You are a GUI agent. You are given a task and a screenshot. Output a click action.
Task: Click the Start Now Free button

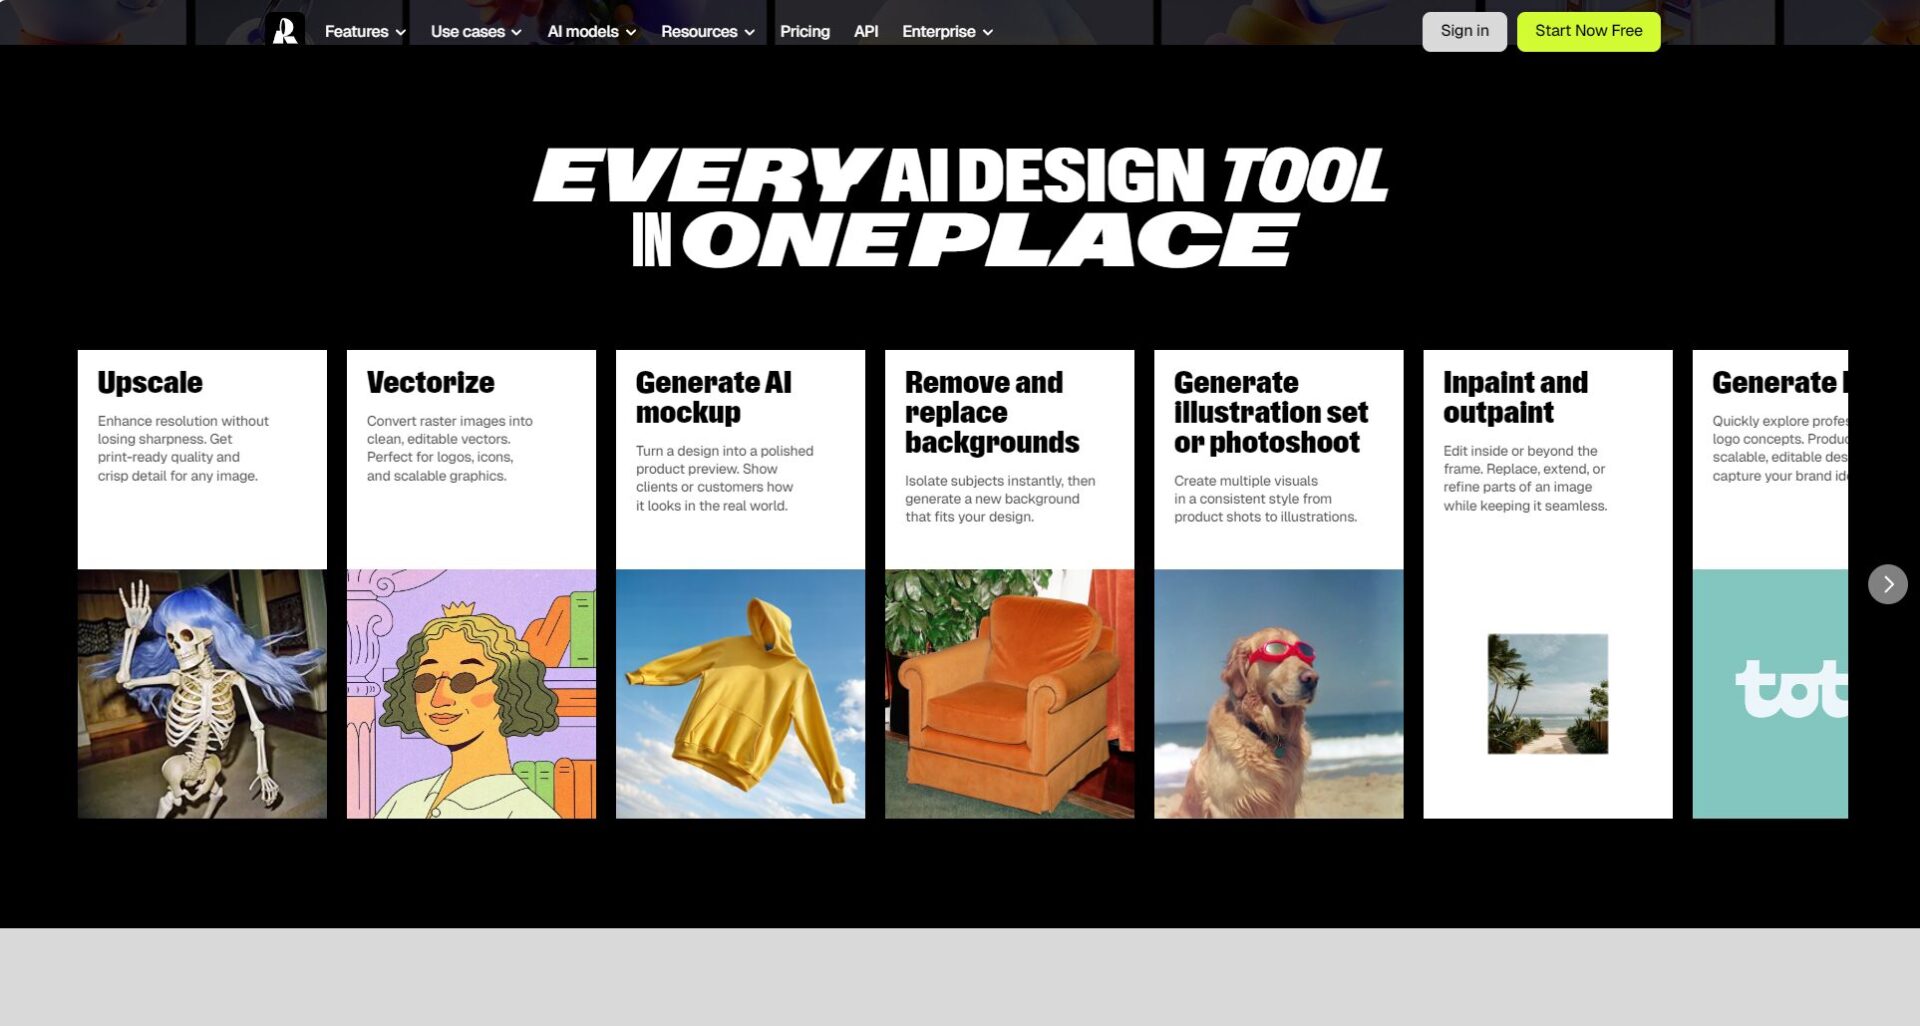pos(1587,31)
